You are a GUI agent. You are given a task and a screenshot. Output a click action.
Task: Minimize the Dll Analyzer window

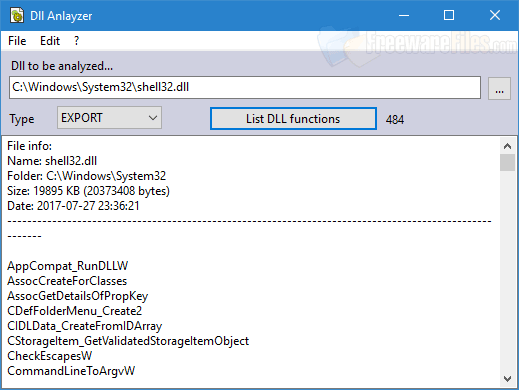(404, 15)
